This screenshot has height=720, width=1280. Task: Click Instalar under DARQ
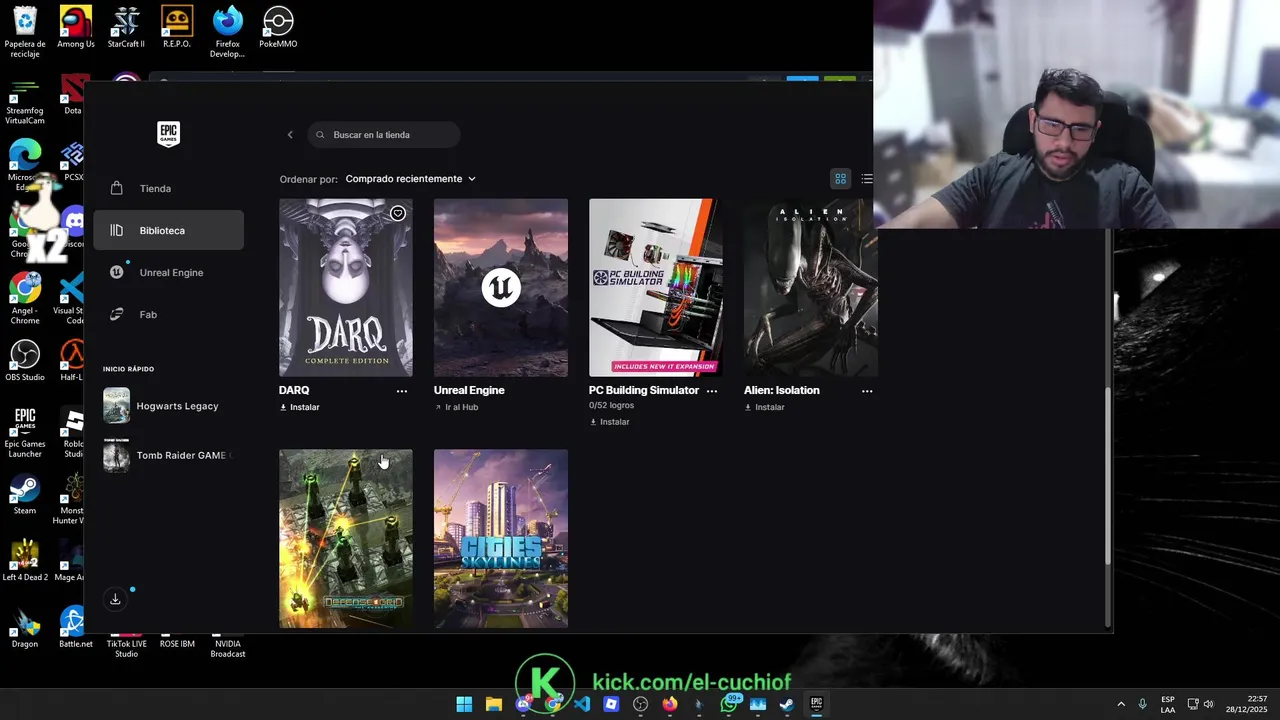tap(300, 407)
